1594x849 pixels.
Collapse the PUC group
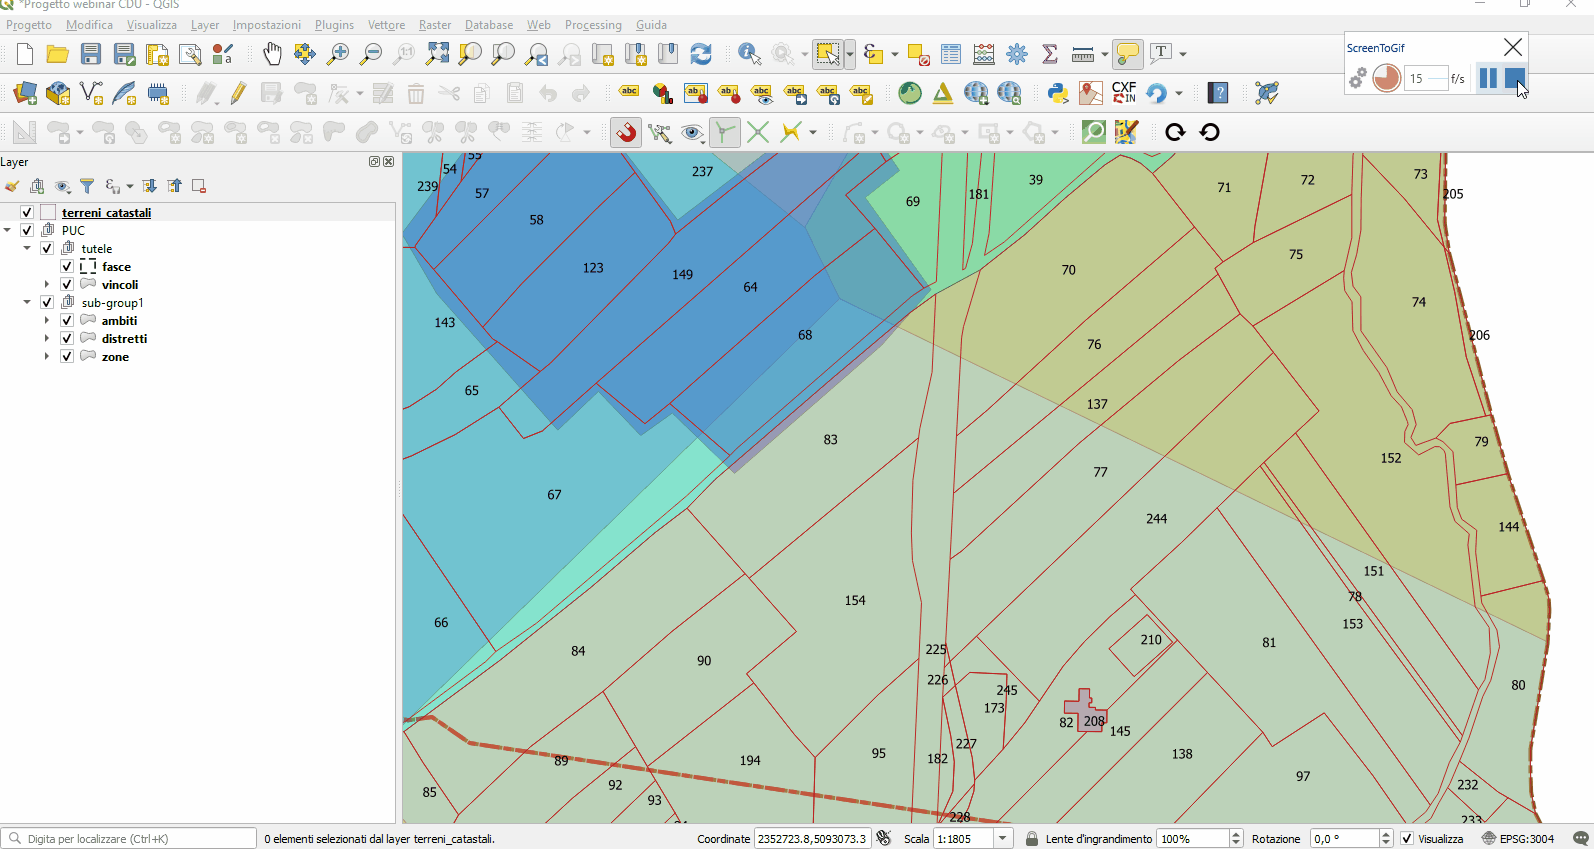[8, 230]
